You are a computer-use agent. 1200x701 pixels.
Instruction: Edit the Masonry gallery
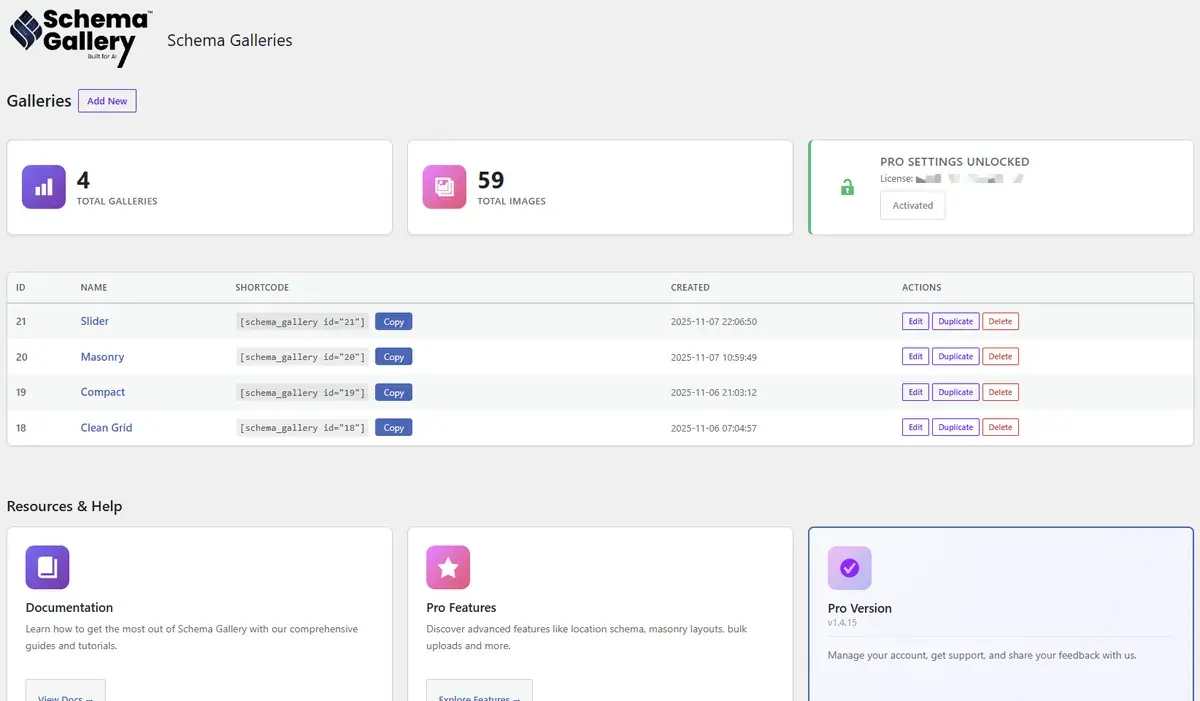pyautogui.click(x=915, y=356)
